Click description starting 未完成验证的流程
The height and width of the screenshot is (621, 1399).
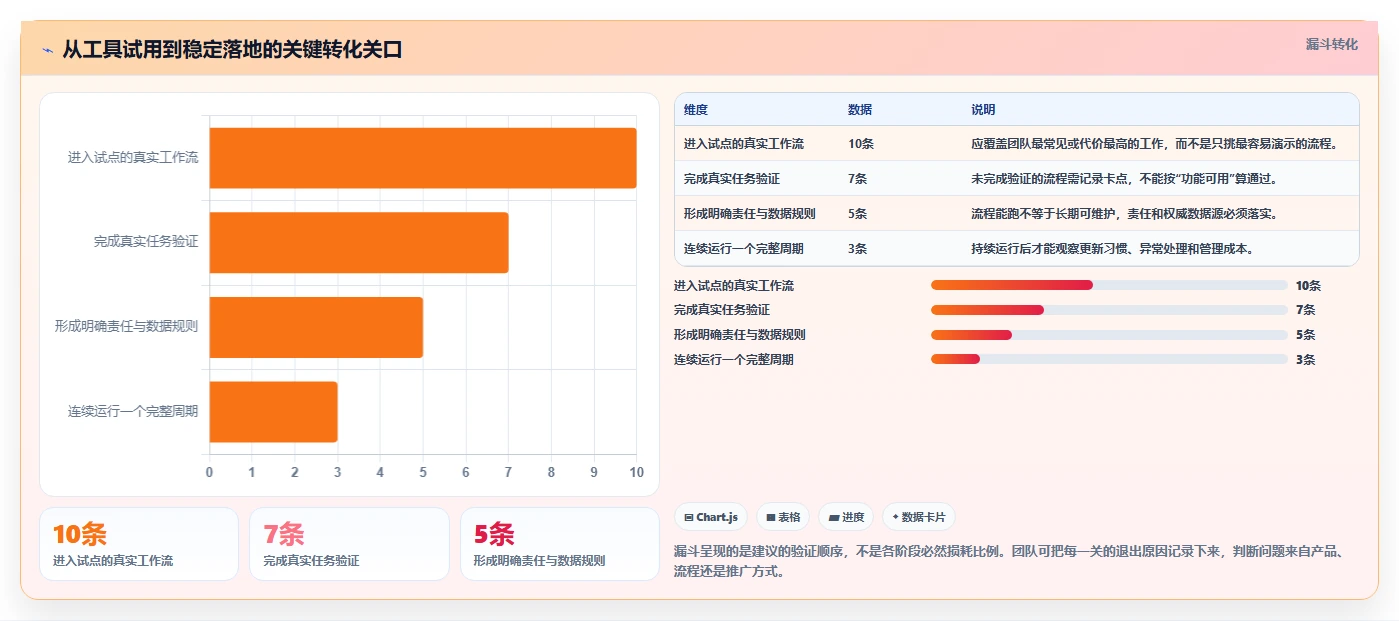tap(1124, 179)
